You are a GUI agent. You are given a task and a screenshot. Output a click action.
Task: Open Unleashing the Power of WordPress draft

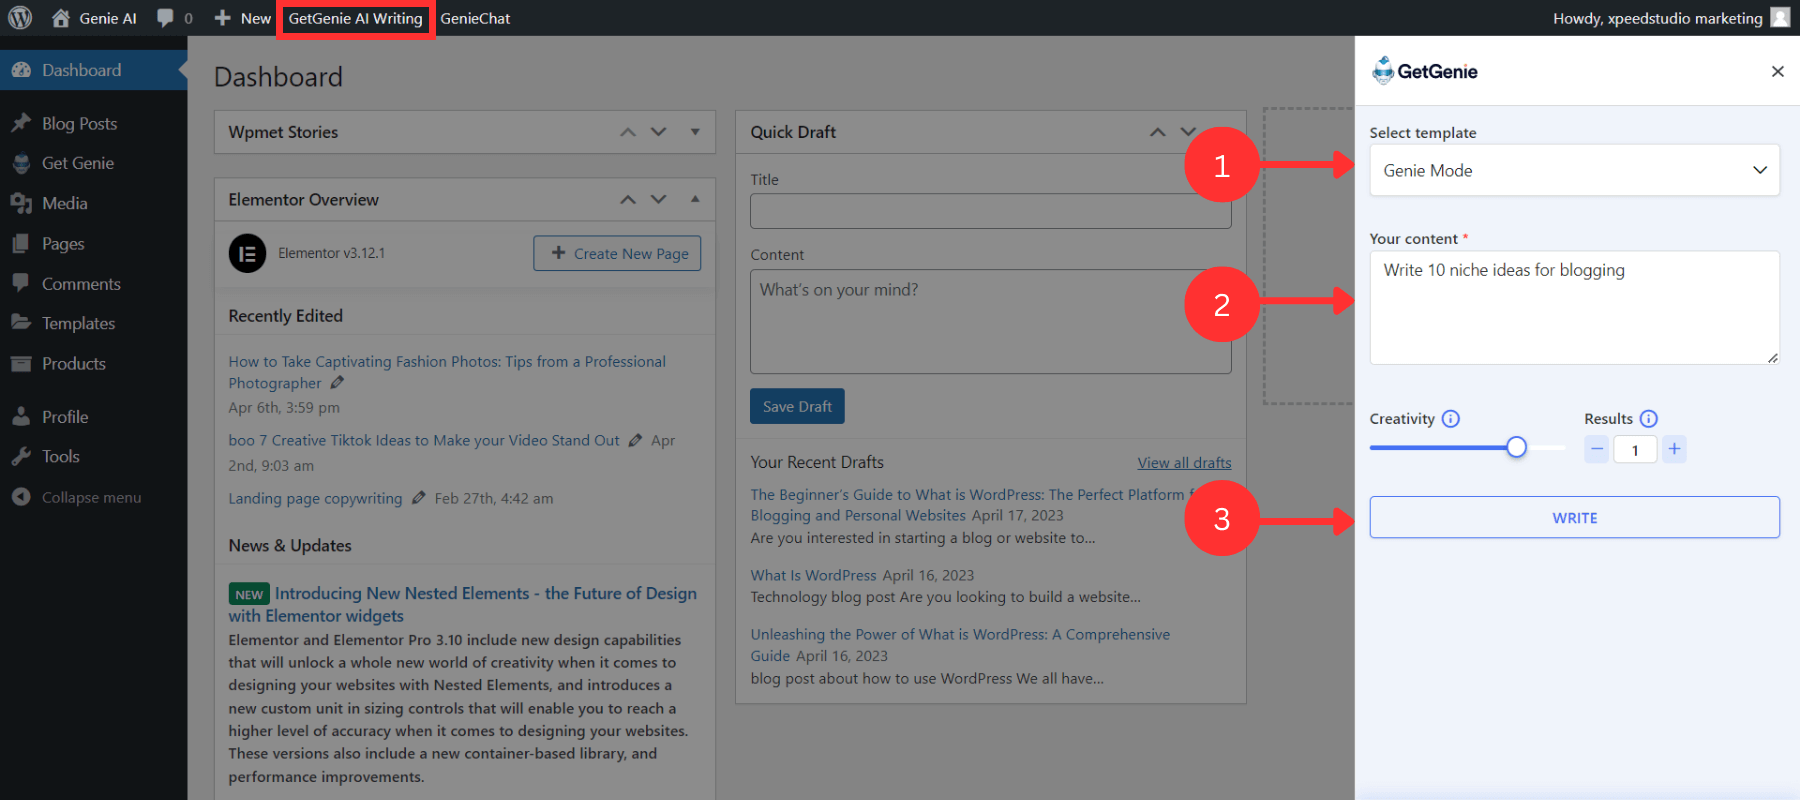(960, 645)
